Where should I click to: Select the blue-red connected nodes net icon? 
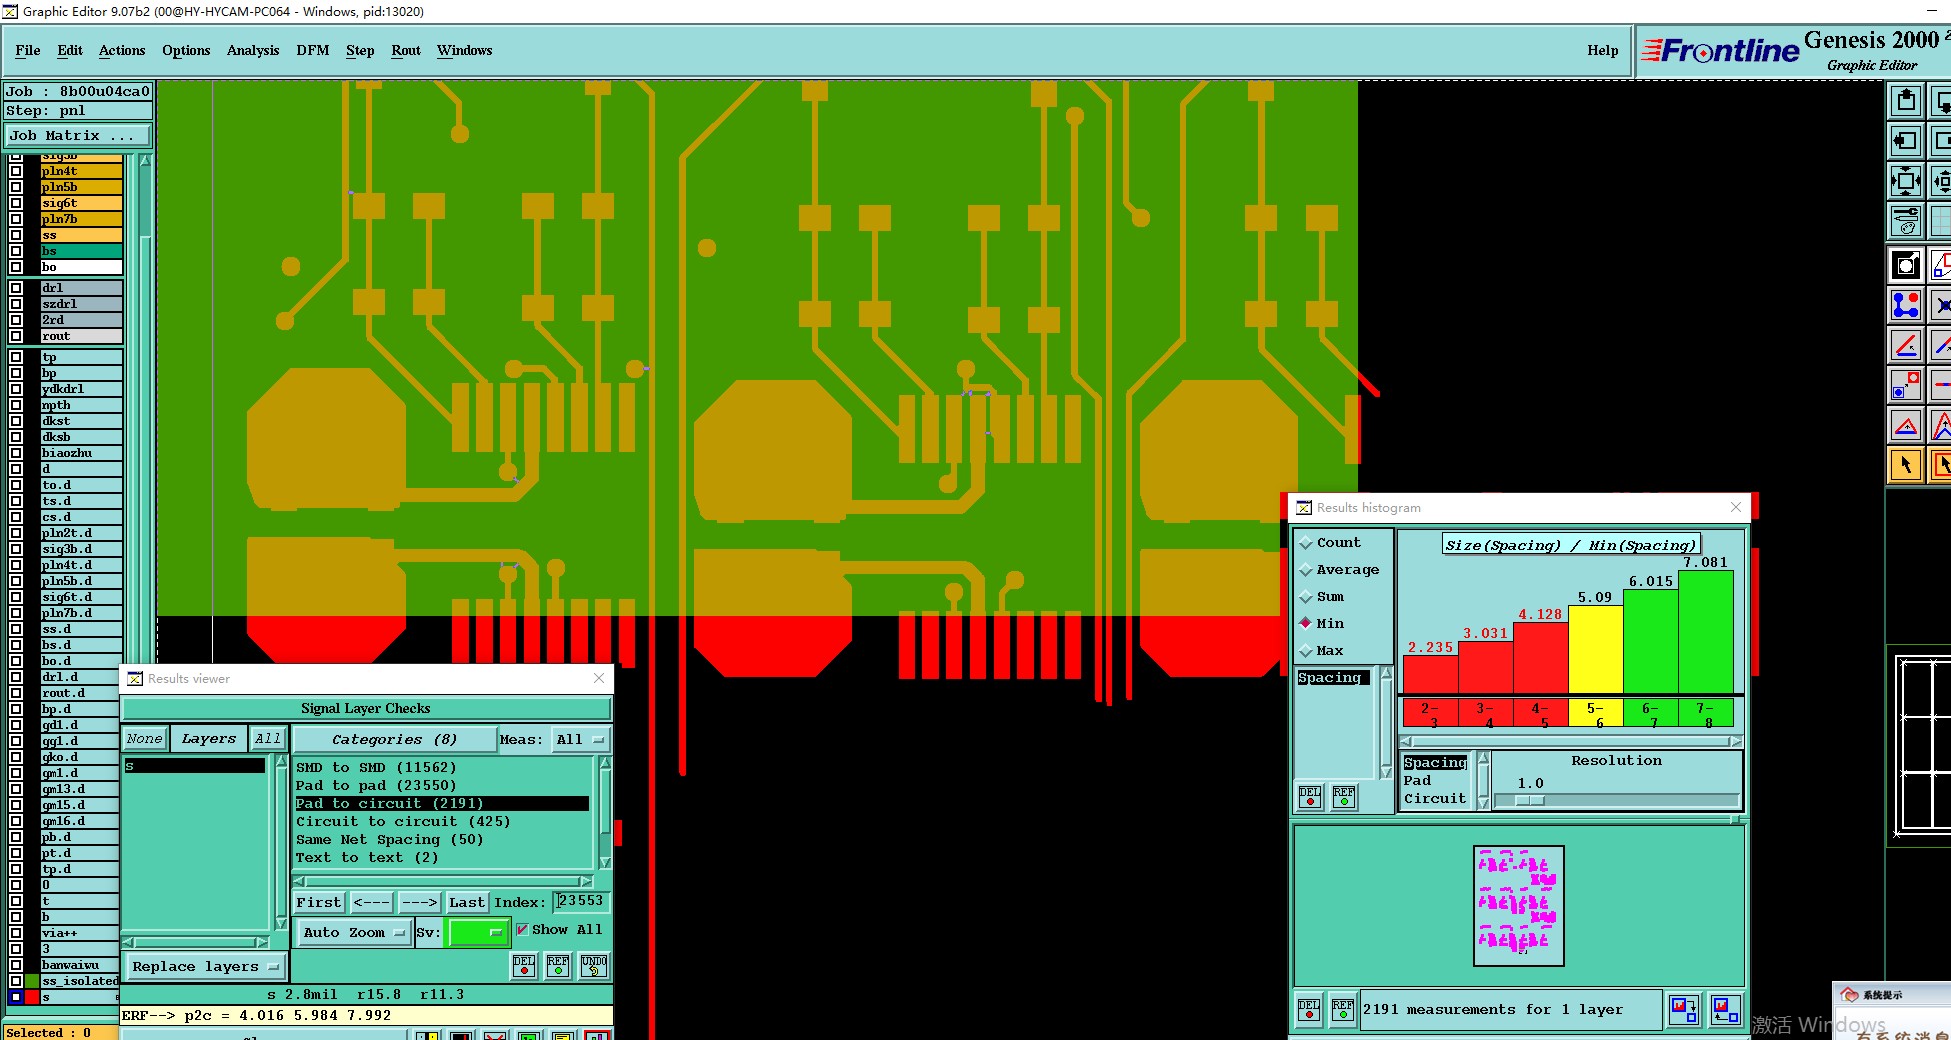point(1906,305)
